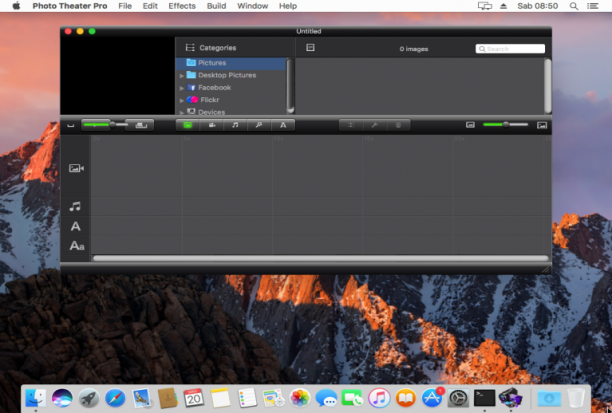
Task: Open Photos app from the Dock
Action: click(300, 398)
